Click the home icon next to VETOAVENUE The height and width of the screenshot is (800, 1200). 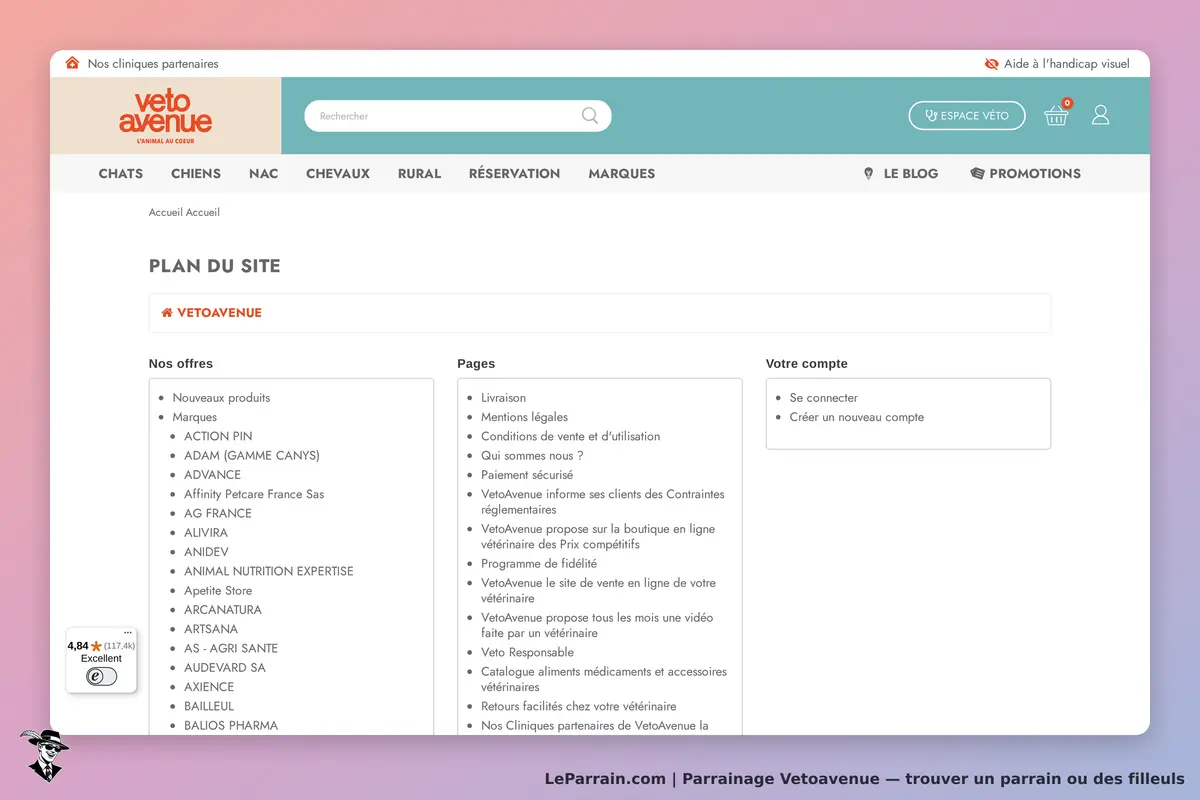coord(167,313)
